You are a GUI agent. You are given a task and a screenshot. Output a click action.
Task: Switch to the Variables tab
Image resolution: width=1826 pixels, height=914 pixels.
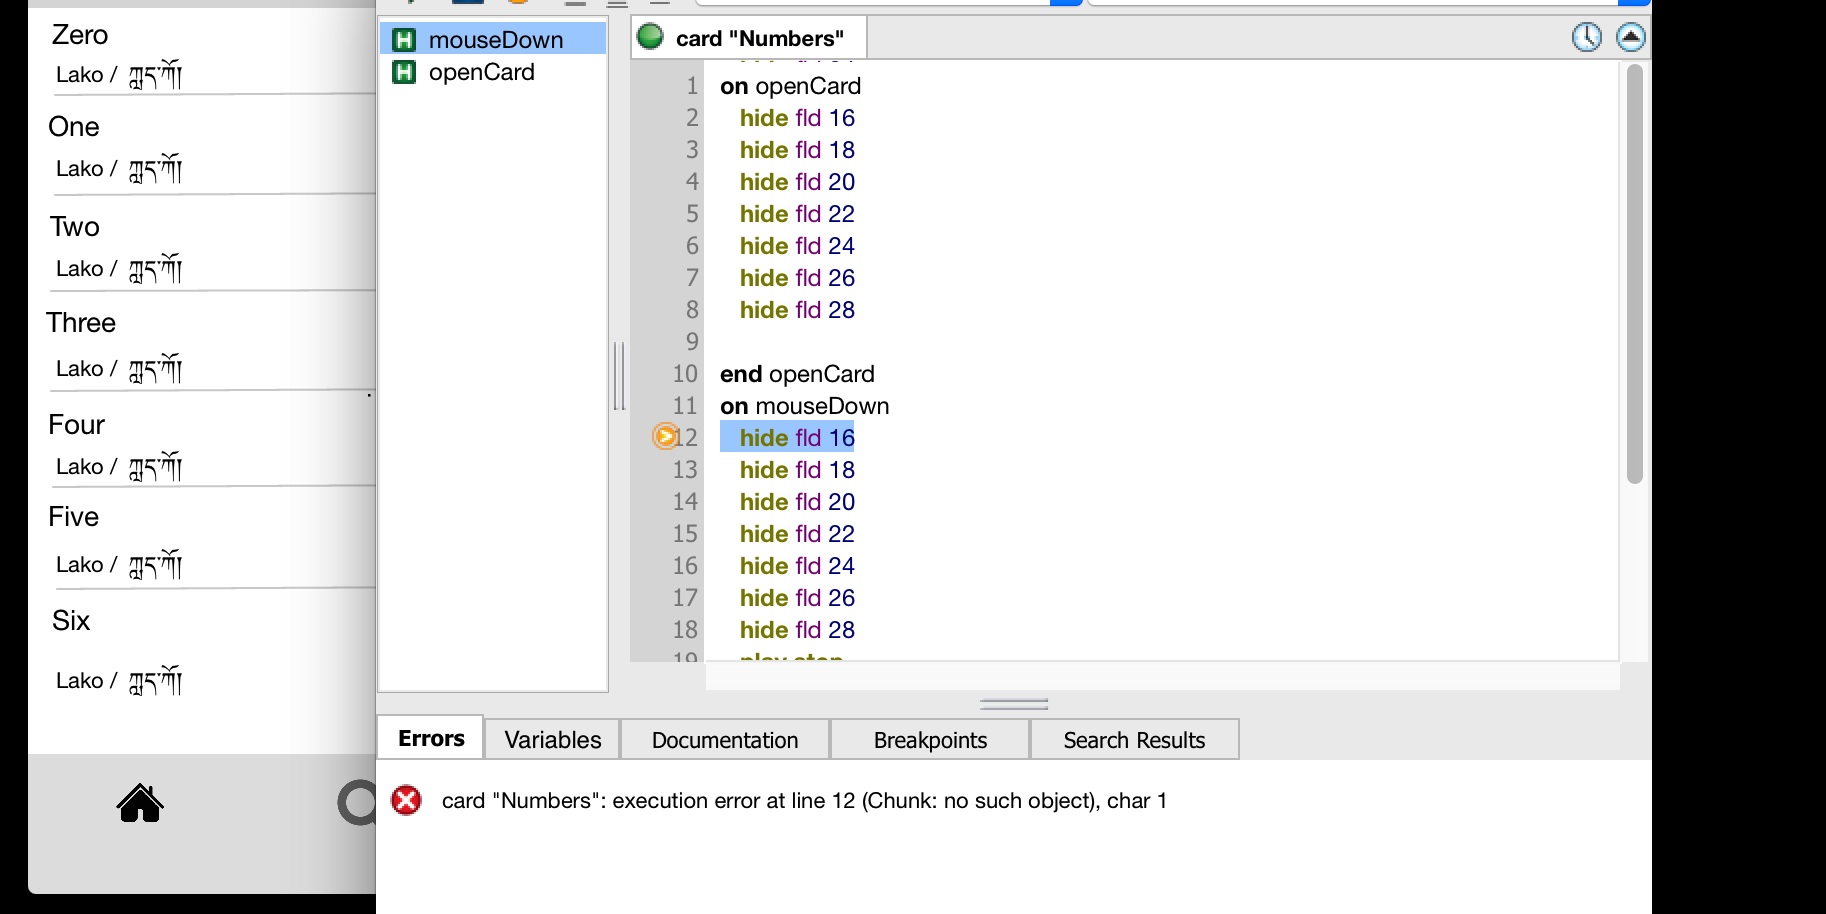click(552, 740)
